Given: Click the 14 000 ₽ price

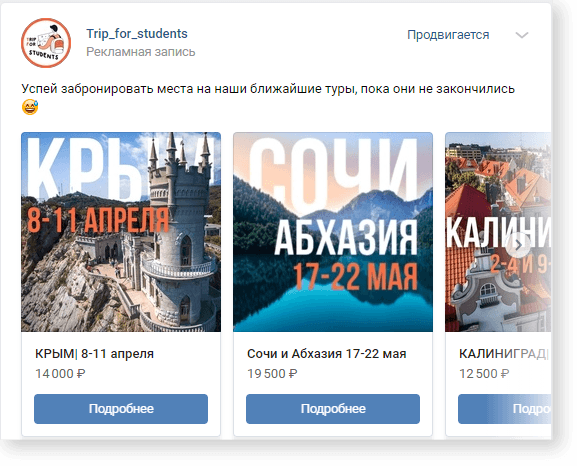Looking at the screenshot, I should [60, 374].
